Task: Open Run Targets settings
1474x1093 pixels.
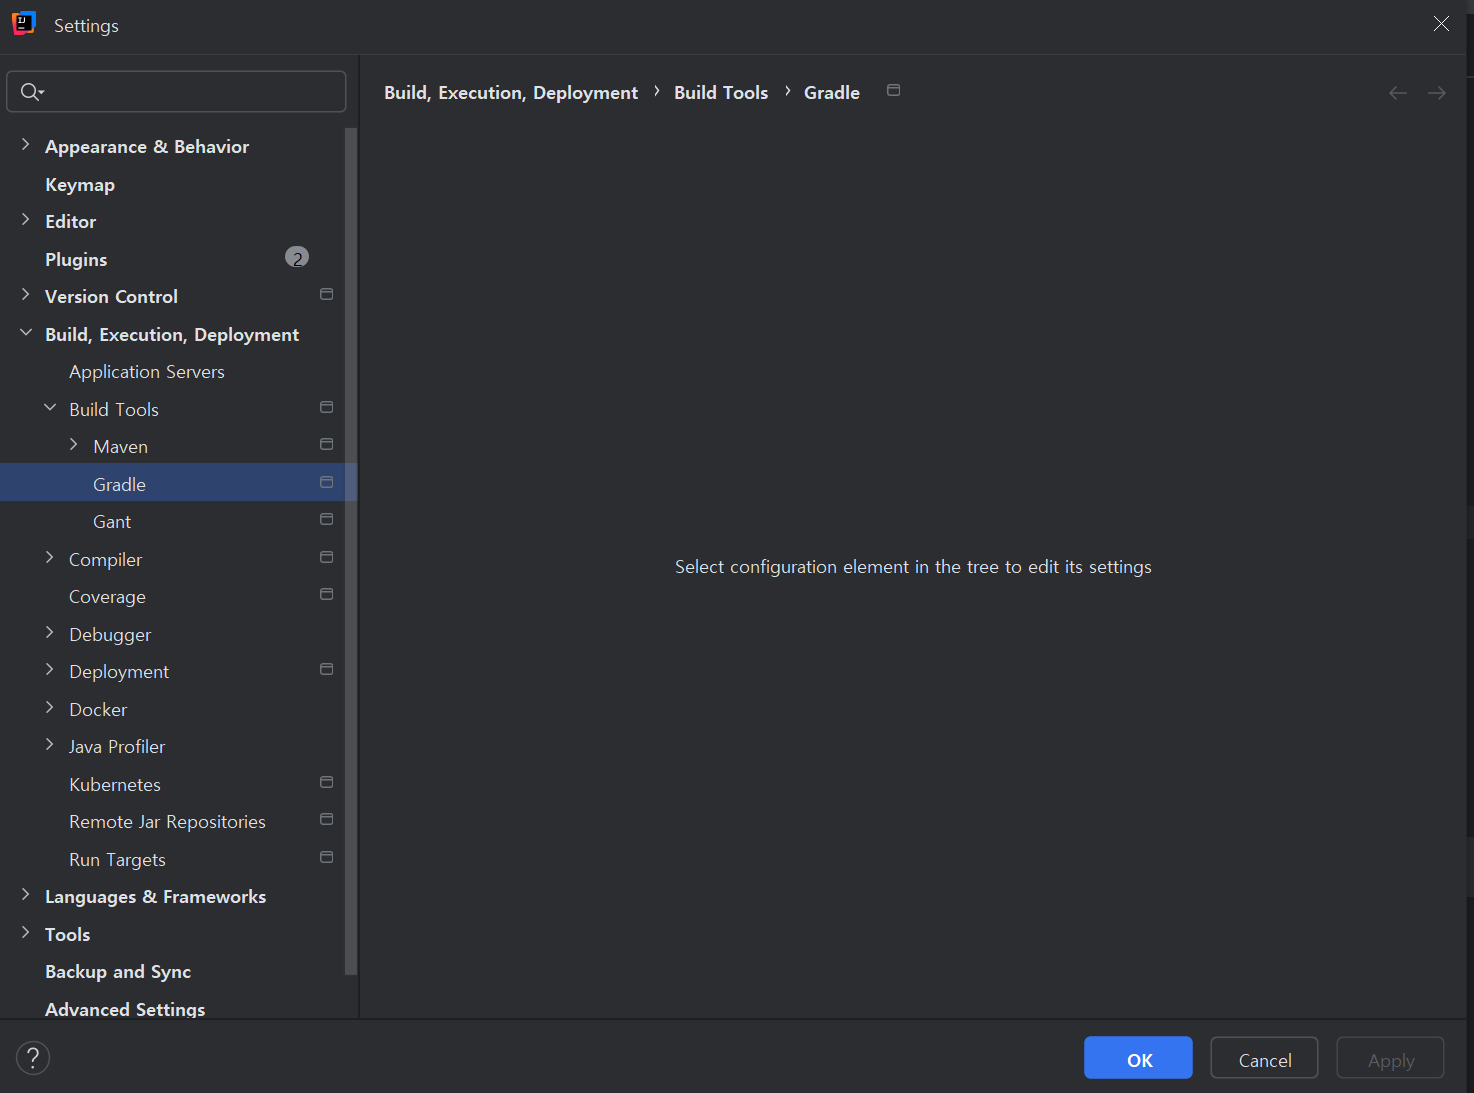Action: 117,860
